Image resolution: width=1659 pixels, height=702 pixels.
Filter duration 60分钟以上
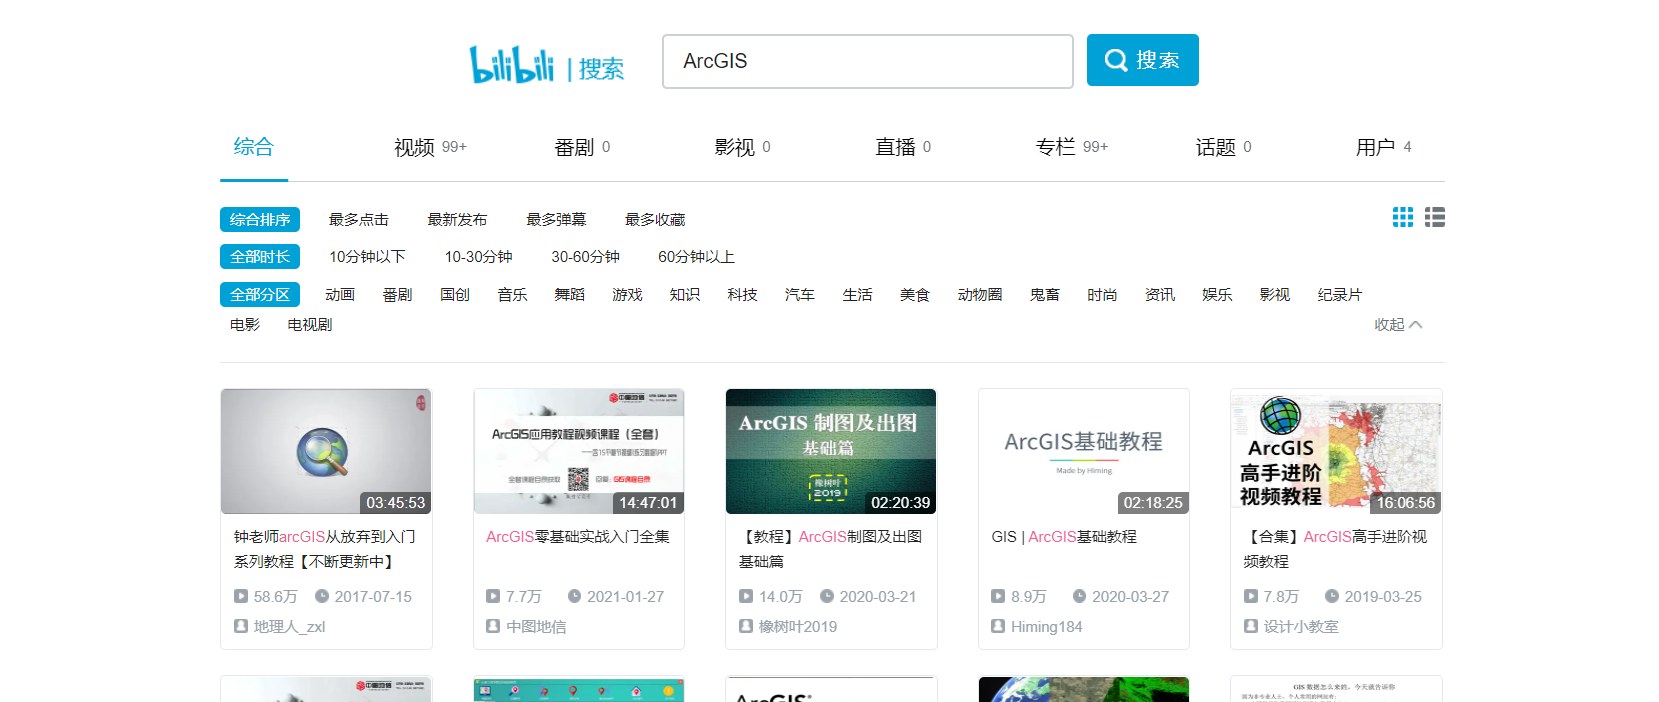(x=696, y=257)
